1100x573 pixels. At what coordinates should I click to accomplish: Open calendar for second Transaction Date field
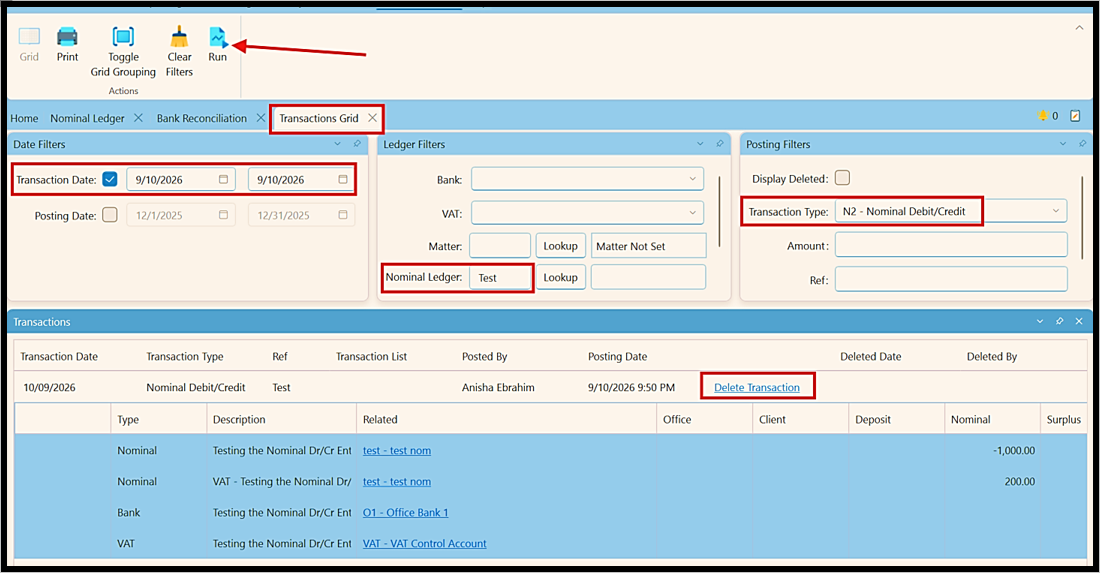pyautogui.click(x=343, y=180)
